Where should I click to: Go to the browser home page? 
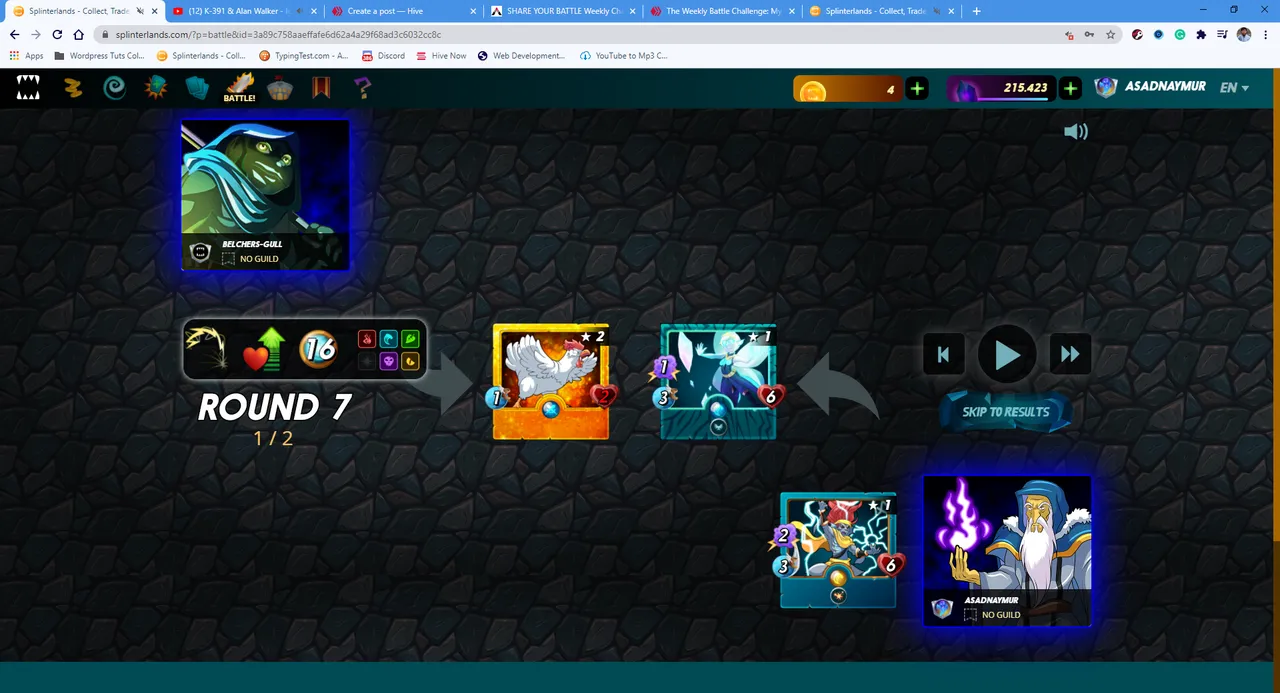tap(78, 34)
